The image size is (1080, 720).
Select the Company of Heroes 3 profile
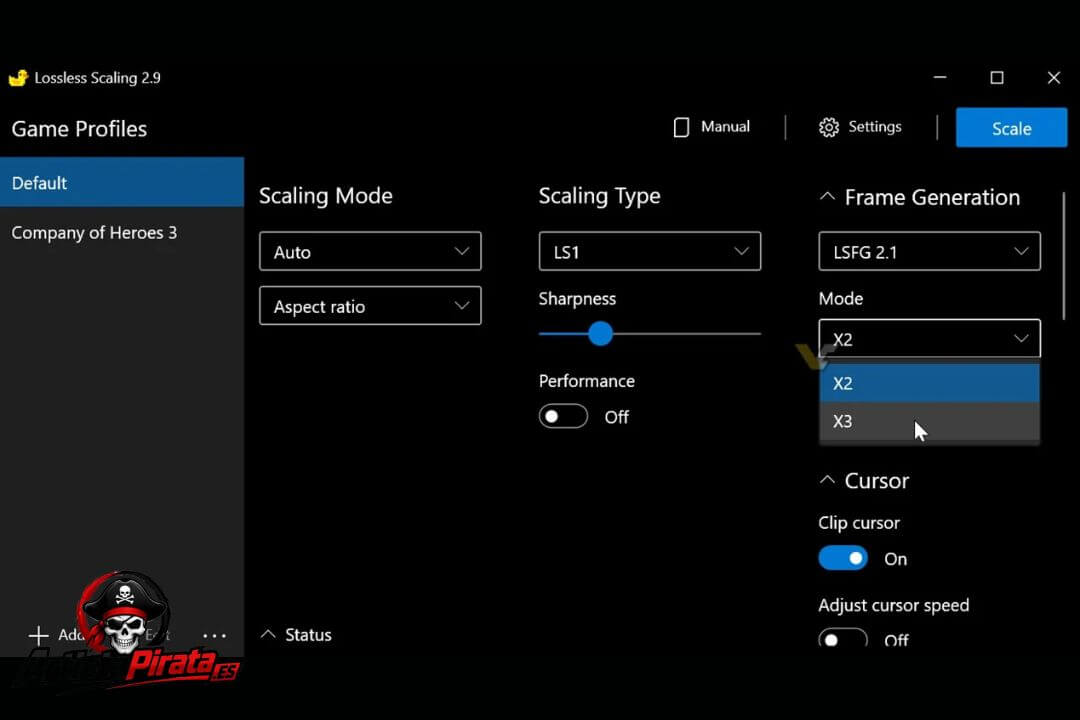122,233
